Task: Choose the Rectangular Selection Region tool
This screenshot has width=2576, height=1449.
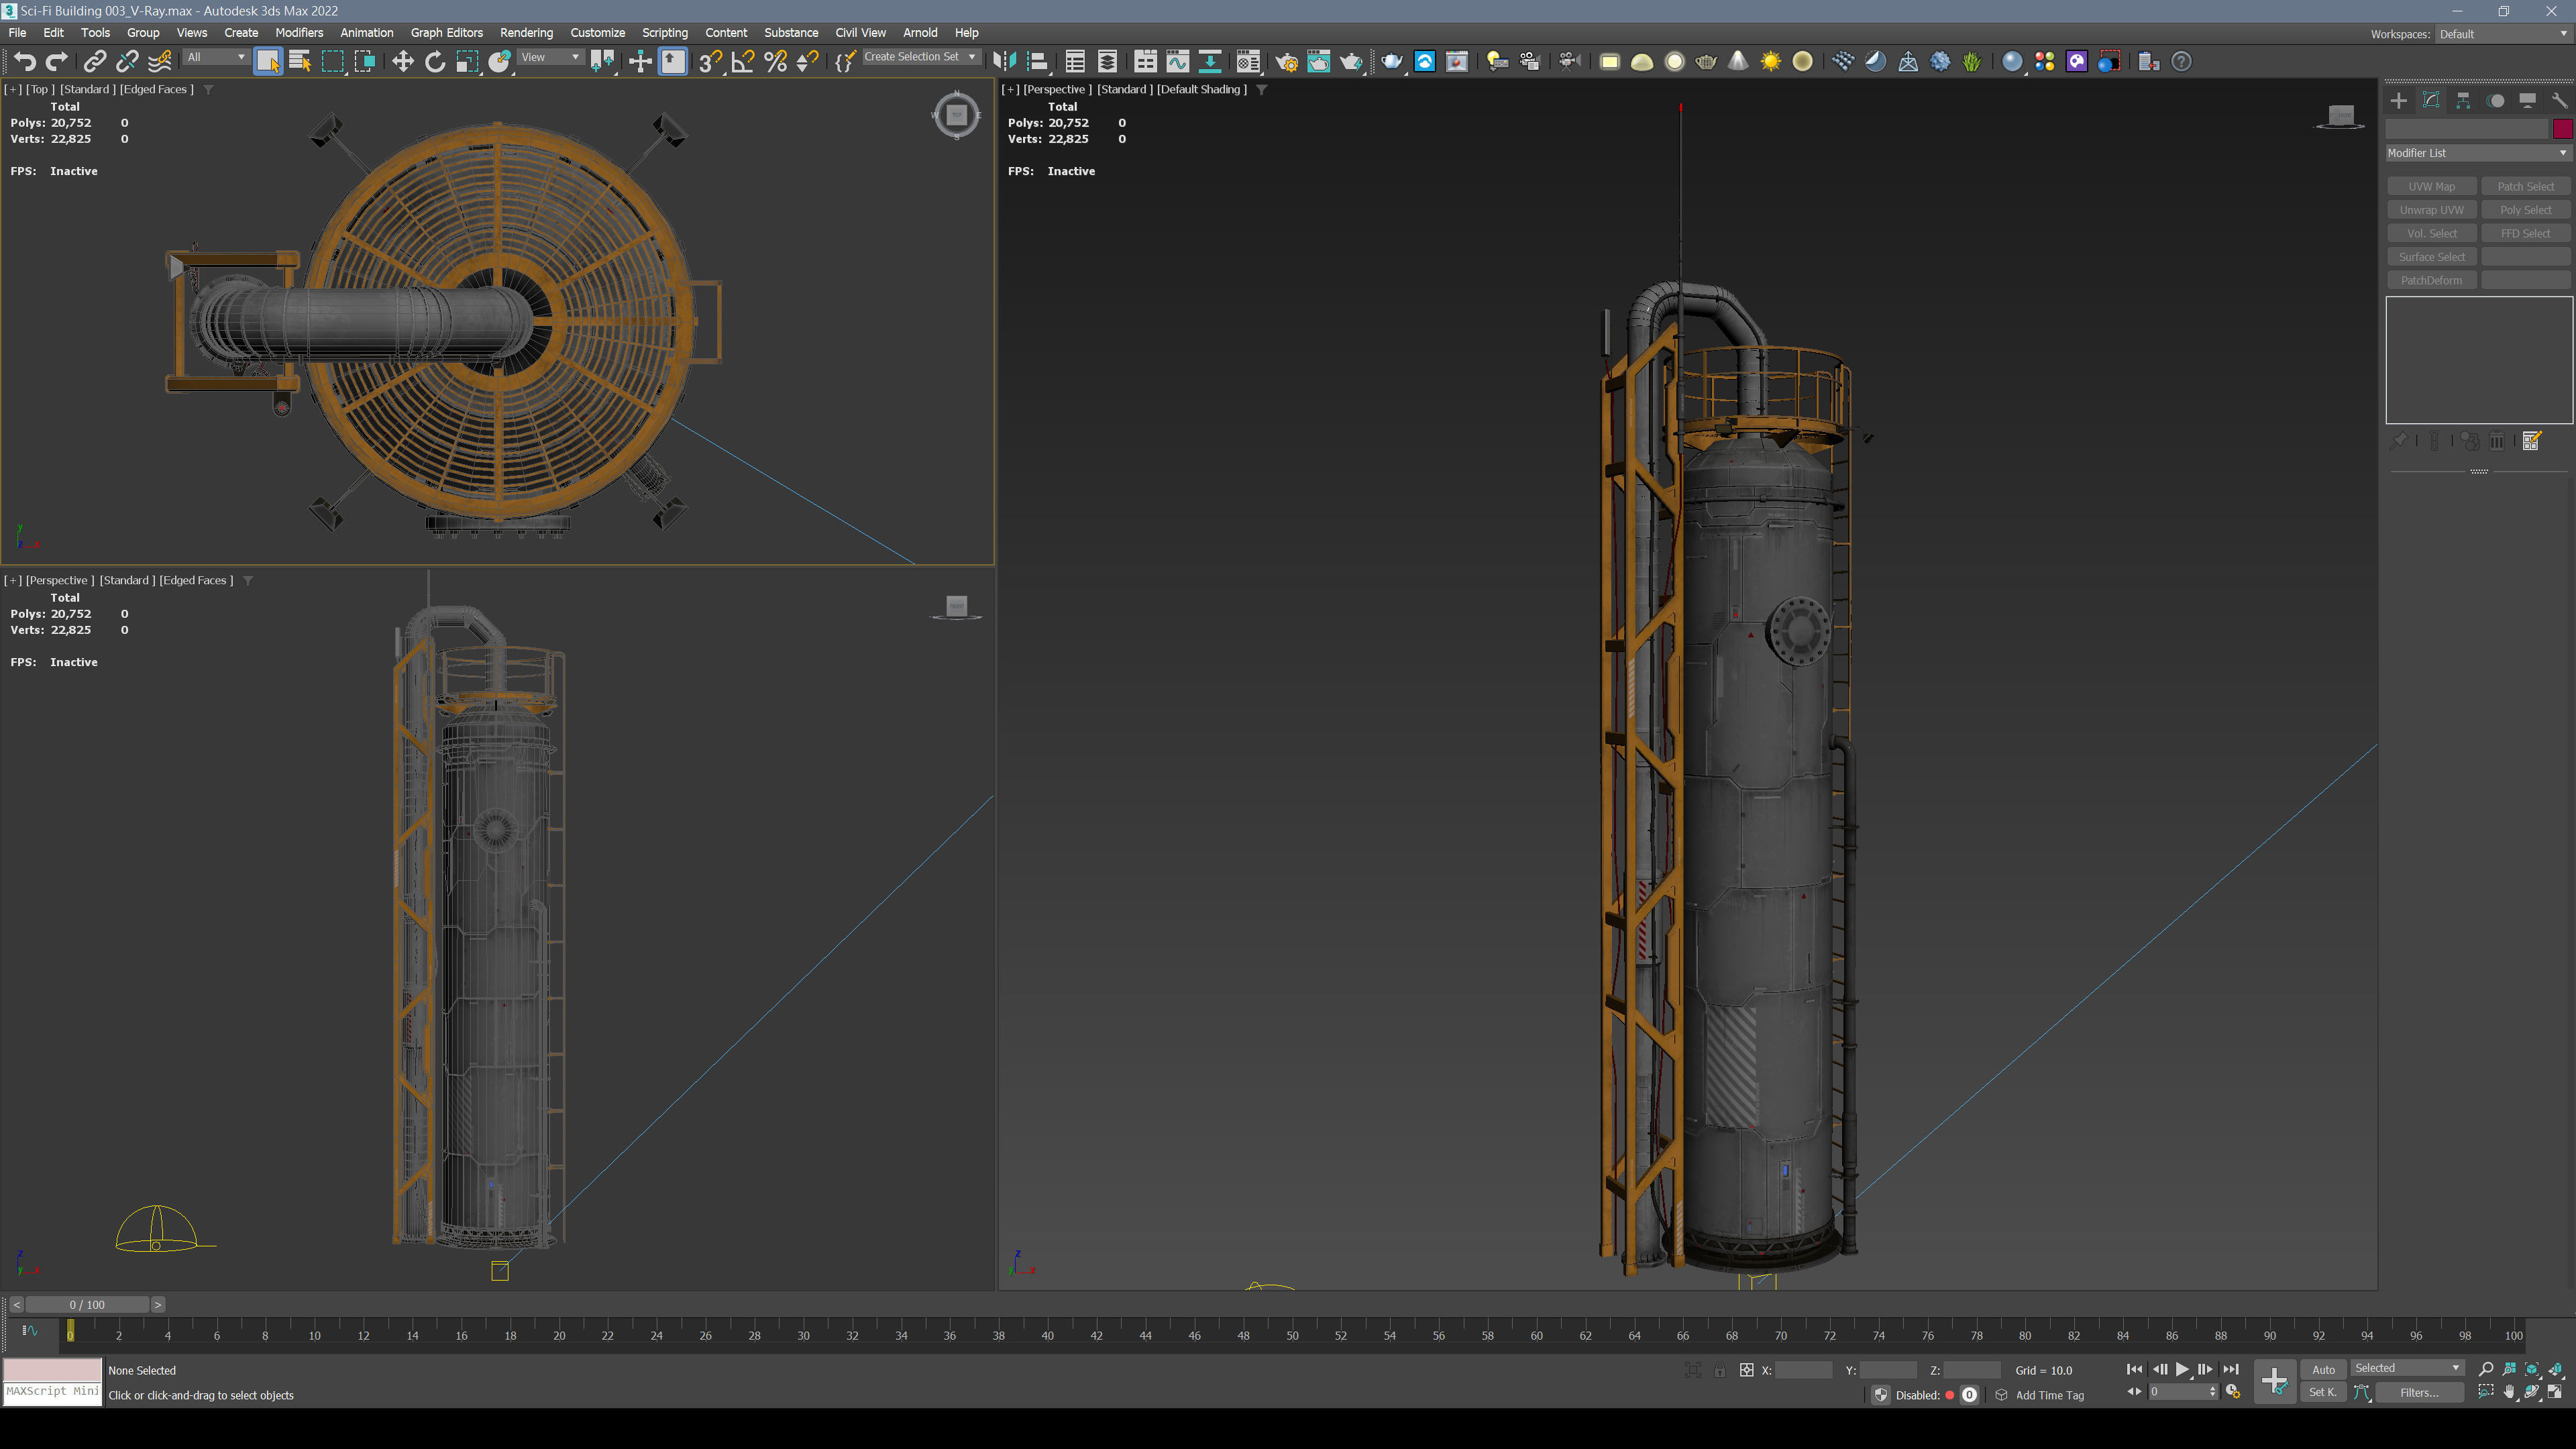Action: point(332,62)
